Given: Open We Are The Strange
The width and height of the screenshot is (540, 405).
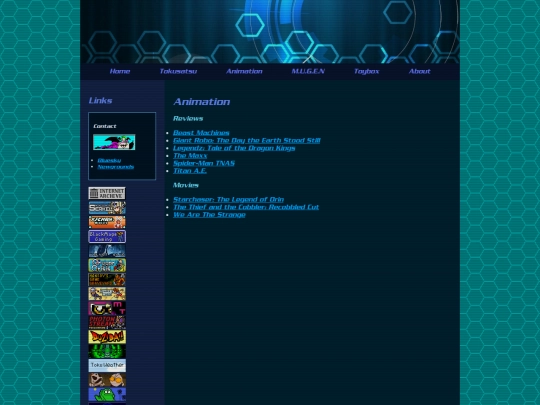Looking at the screenshot, I should [209, 215].
